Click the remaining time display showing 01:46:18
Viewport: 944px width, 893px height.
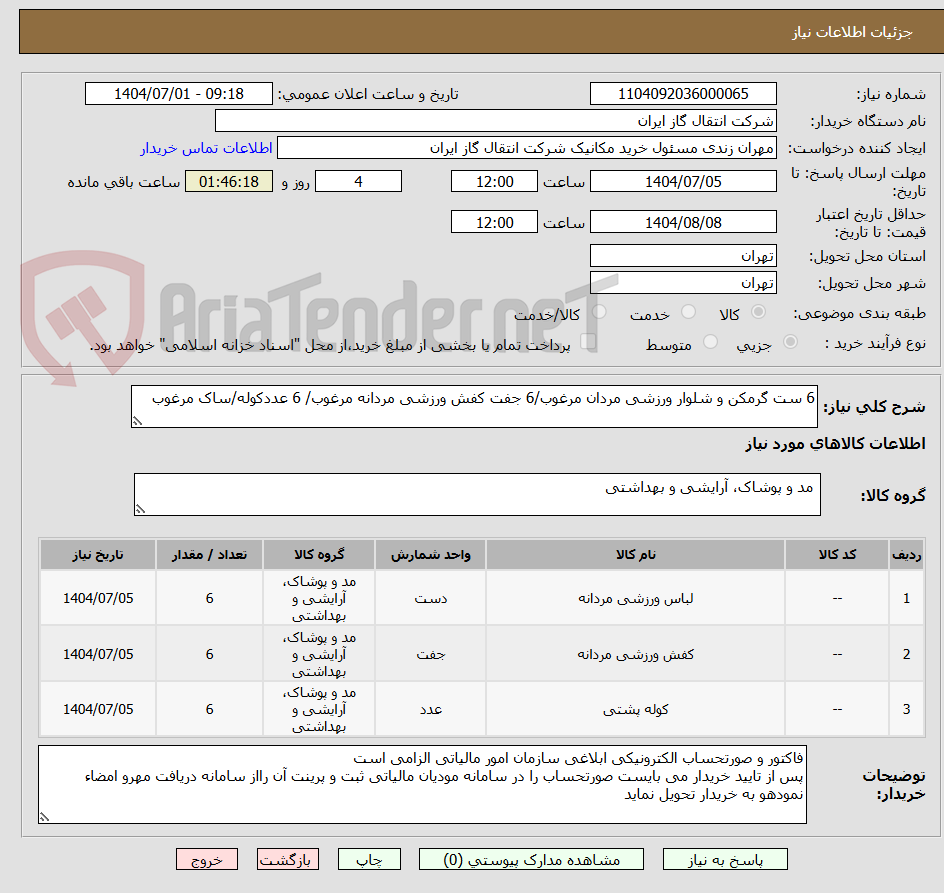[229, 181]
